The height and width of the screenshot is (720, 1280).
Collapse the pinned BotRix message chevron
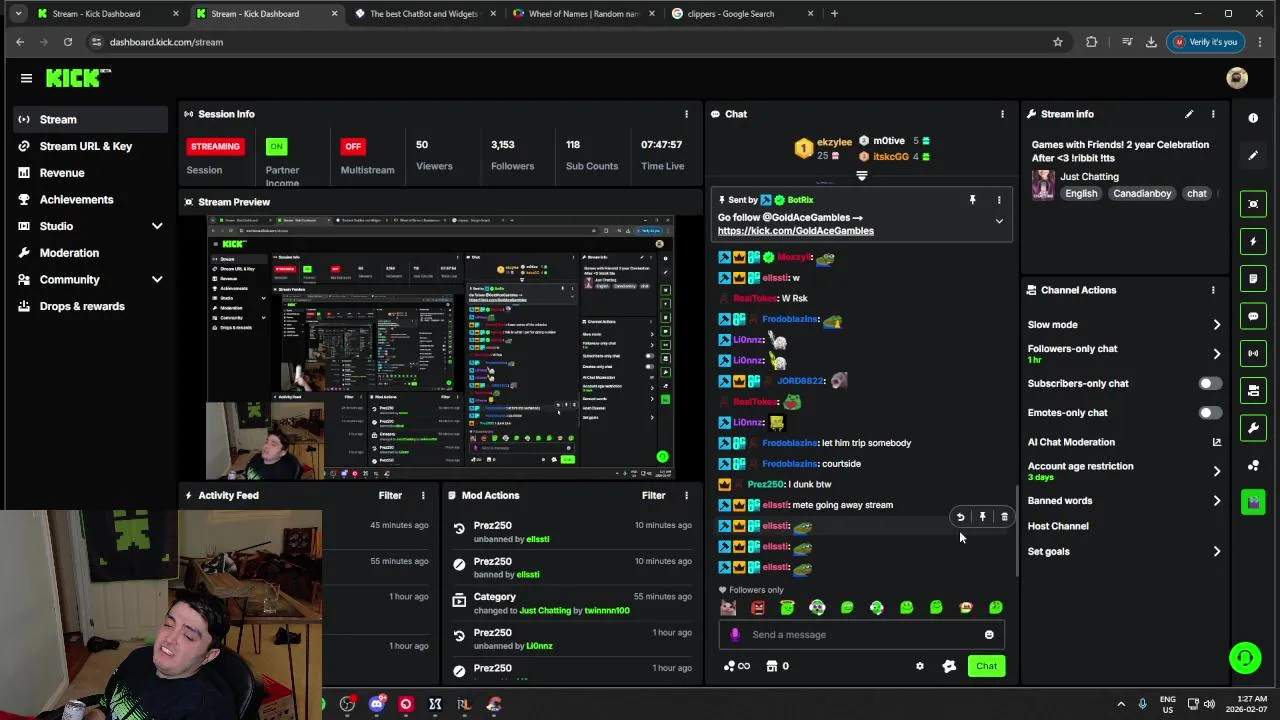(998, 222)
